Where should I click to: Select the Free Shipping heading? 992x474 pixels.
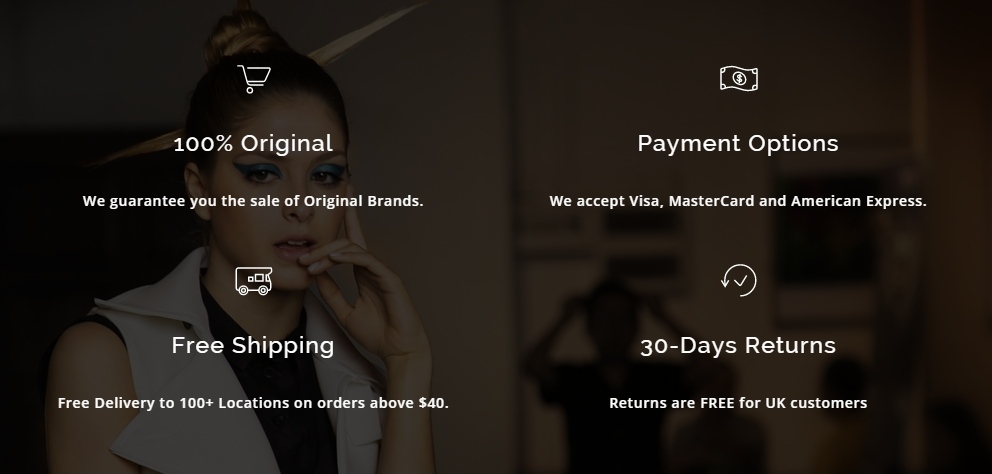253,346
